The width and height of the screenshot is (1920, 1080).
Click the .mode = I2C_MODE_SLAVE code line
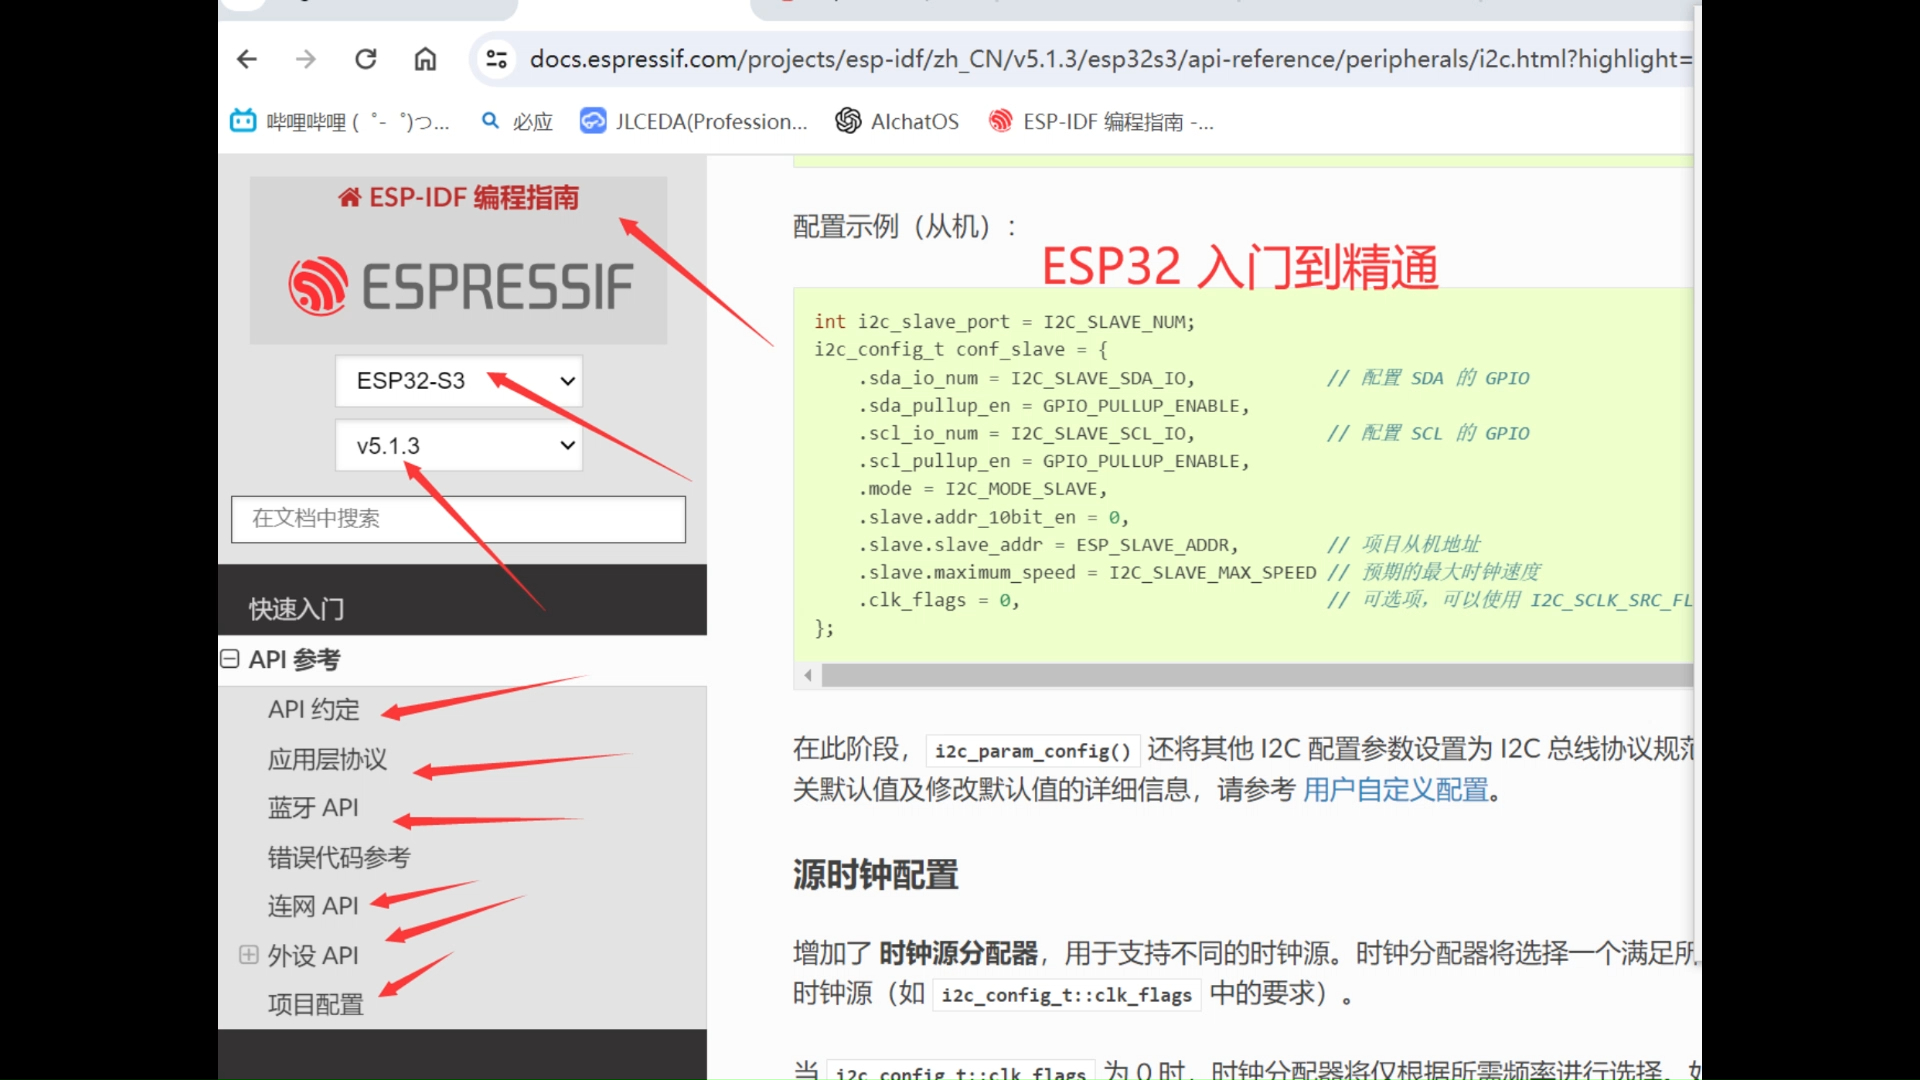tap(982, 489)
